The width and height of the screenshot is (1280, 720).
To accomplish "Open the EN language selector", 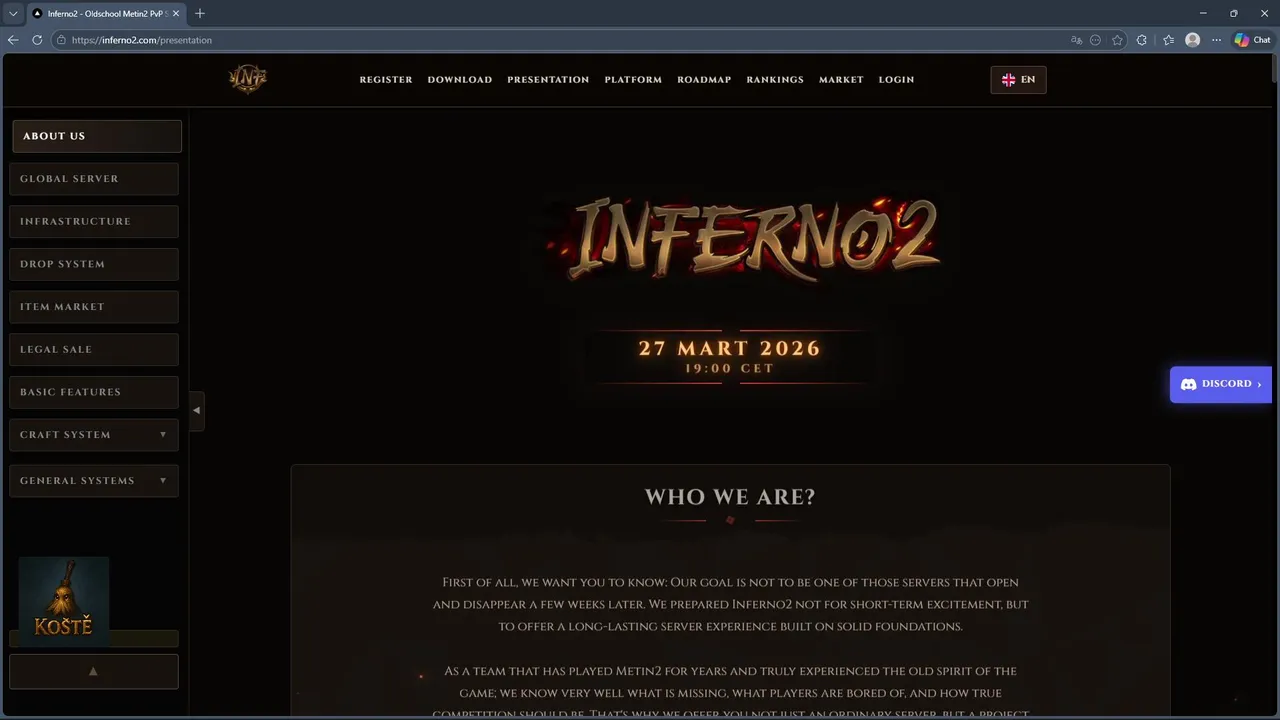I will 1018,80.
